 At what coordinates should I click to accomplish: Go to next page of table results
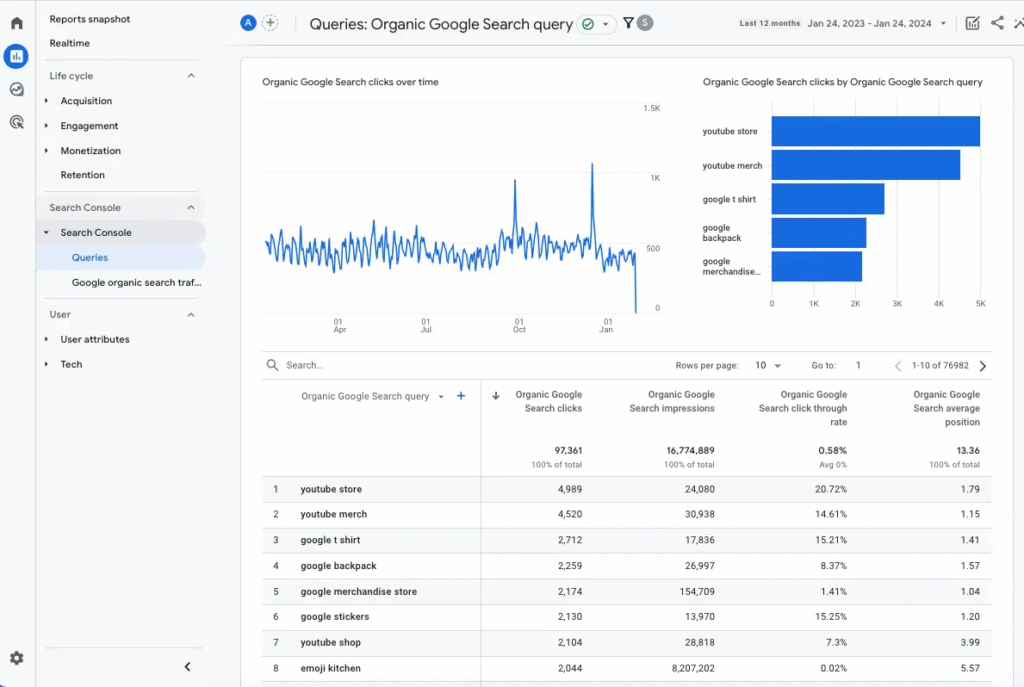983,366
